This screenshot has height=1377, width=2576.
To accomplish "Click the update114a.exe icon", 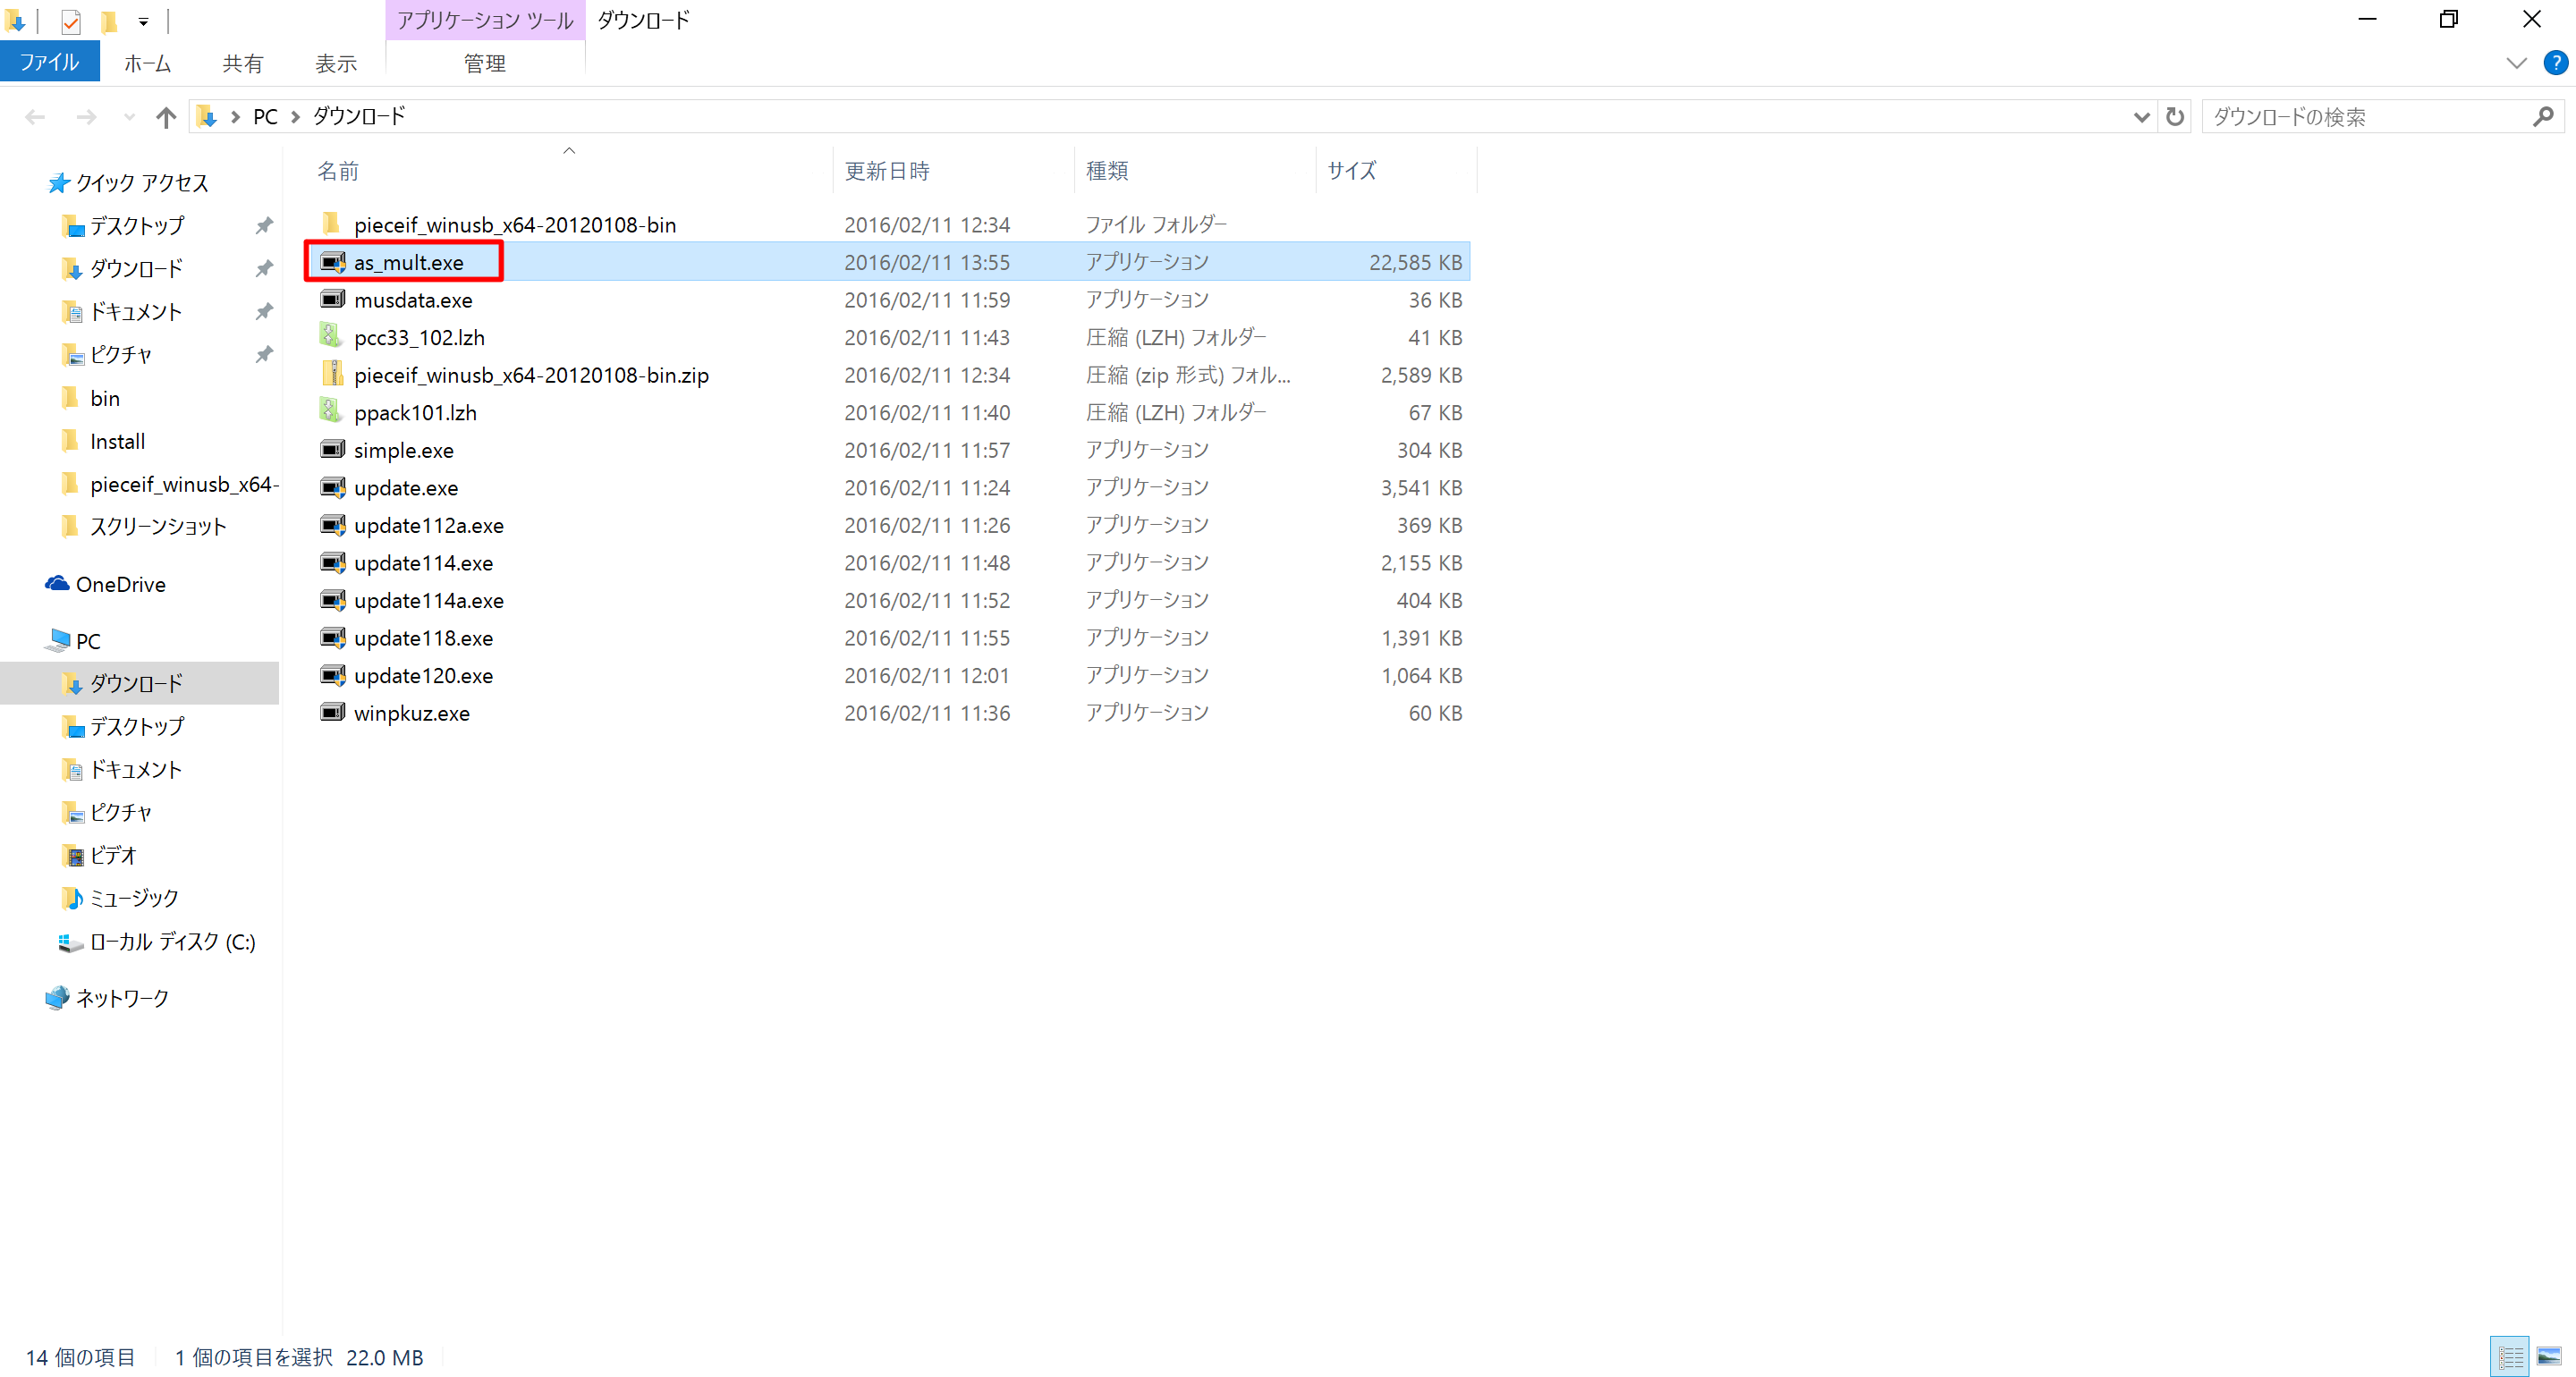I will (x=332, y=599).
